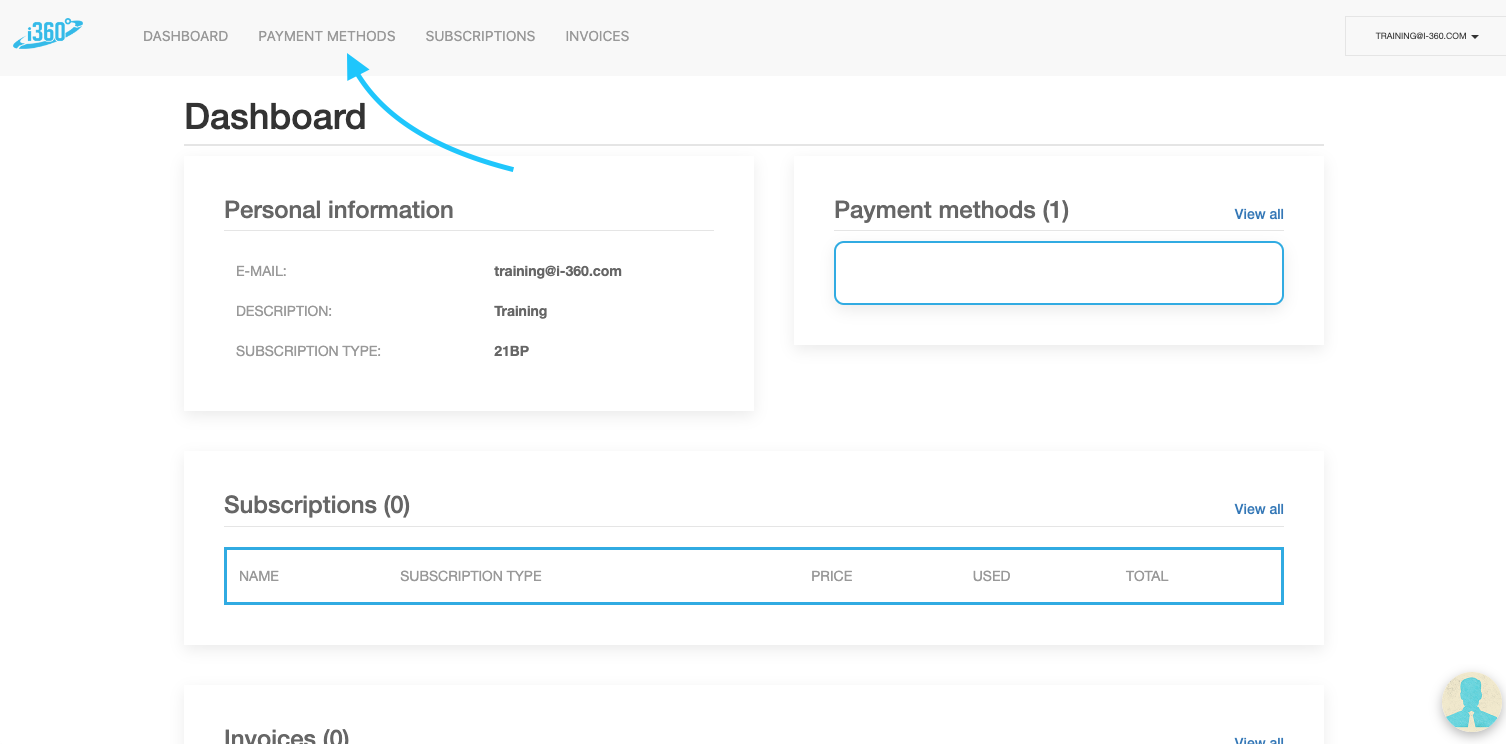
Task: Select the saved payment method card
Action: [1059, 273]
